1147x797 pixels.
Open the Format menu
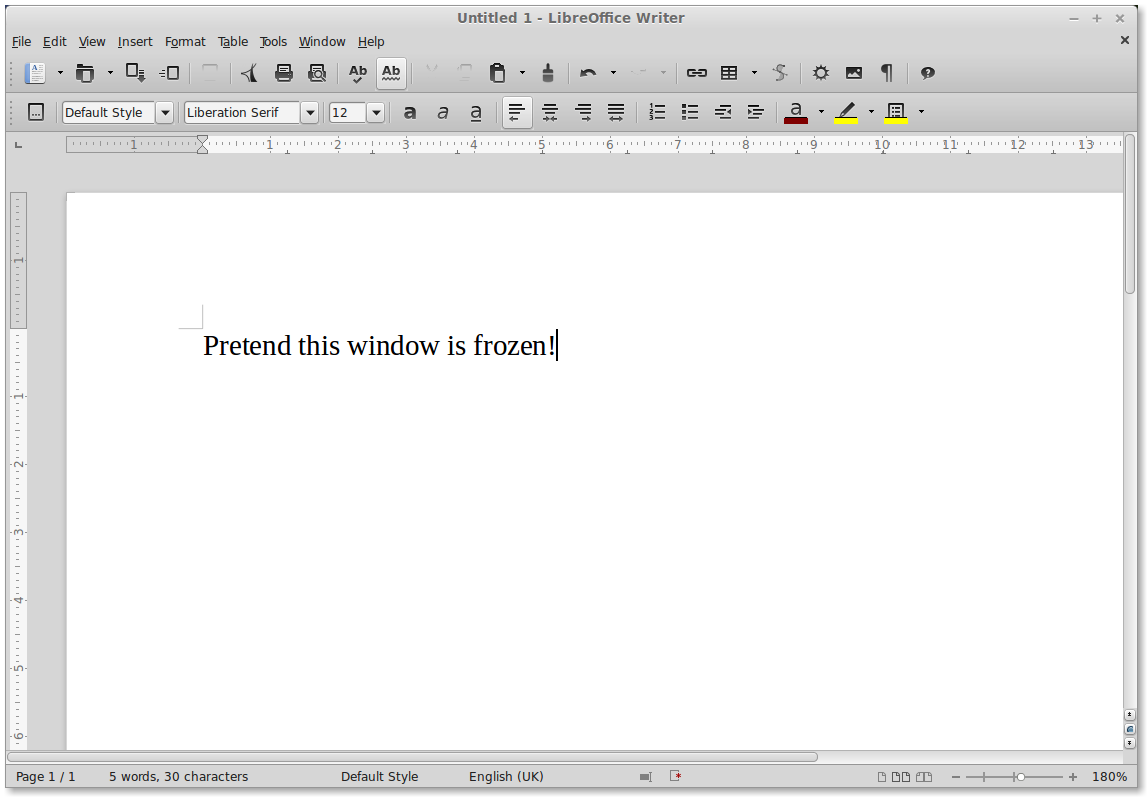click(185, 42)
